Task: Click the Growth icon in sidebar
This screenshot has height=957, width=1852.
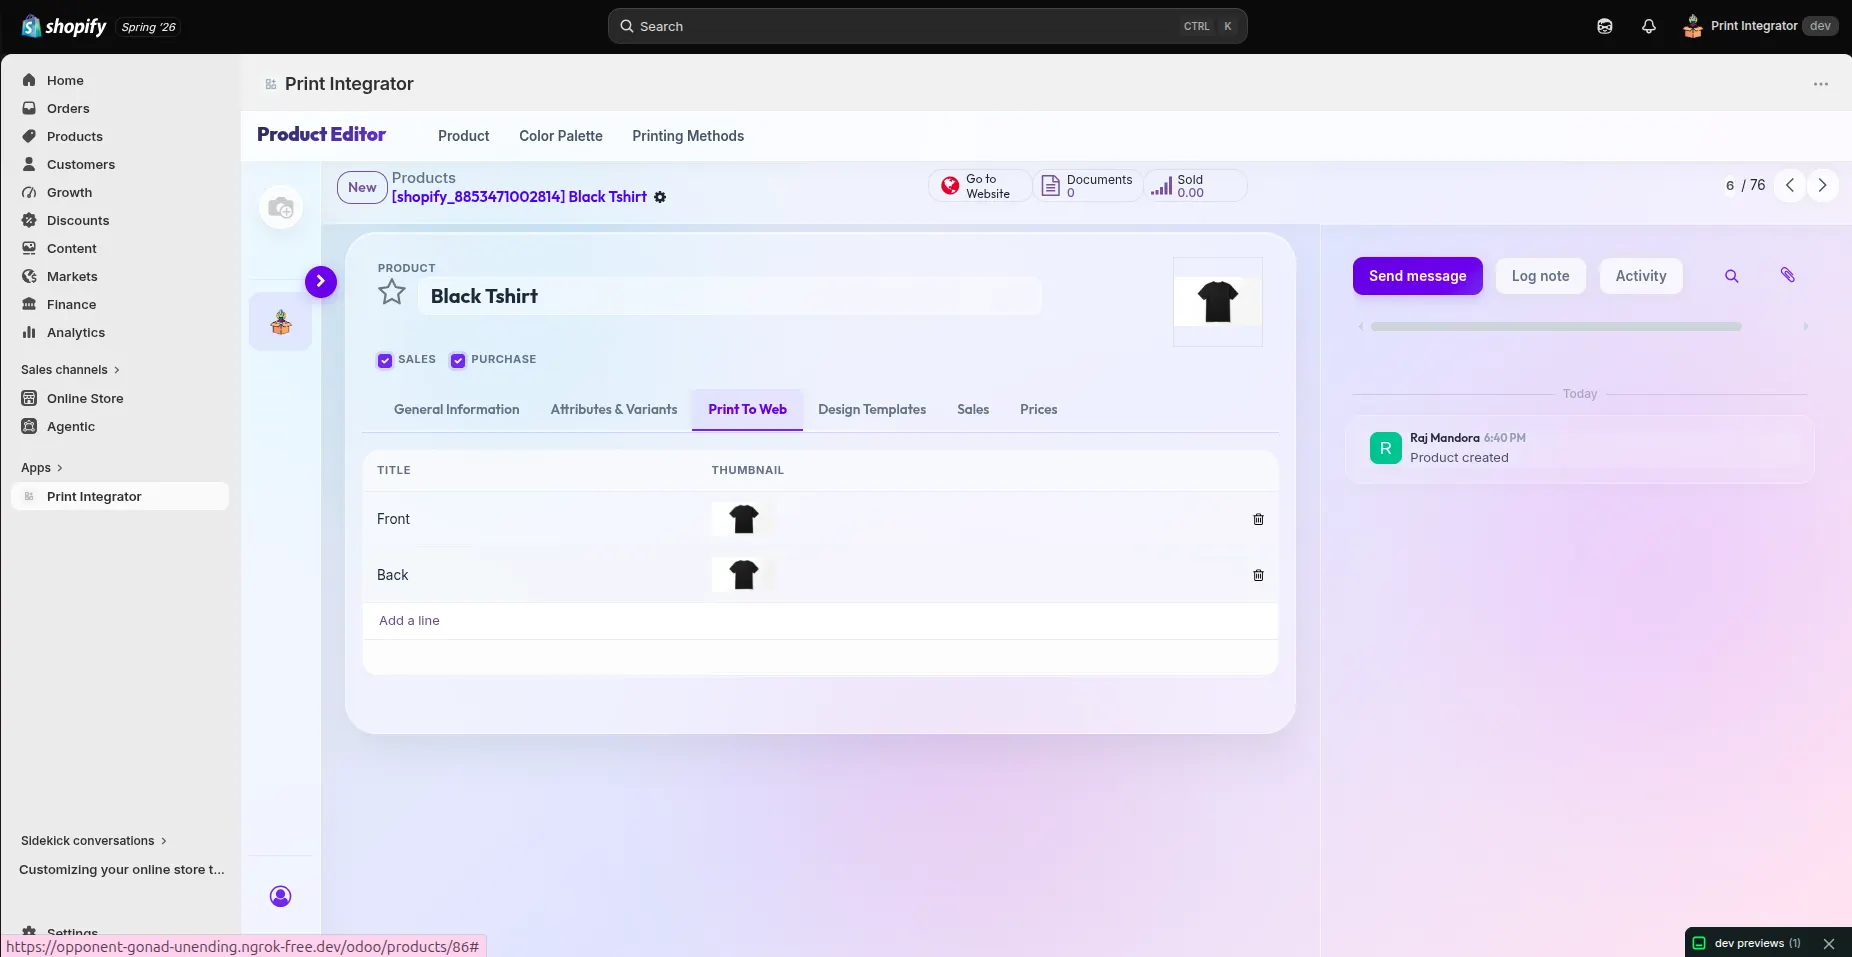Action: tap(29, 192)
